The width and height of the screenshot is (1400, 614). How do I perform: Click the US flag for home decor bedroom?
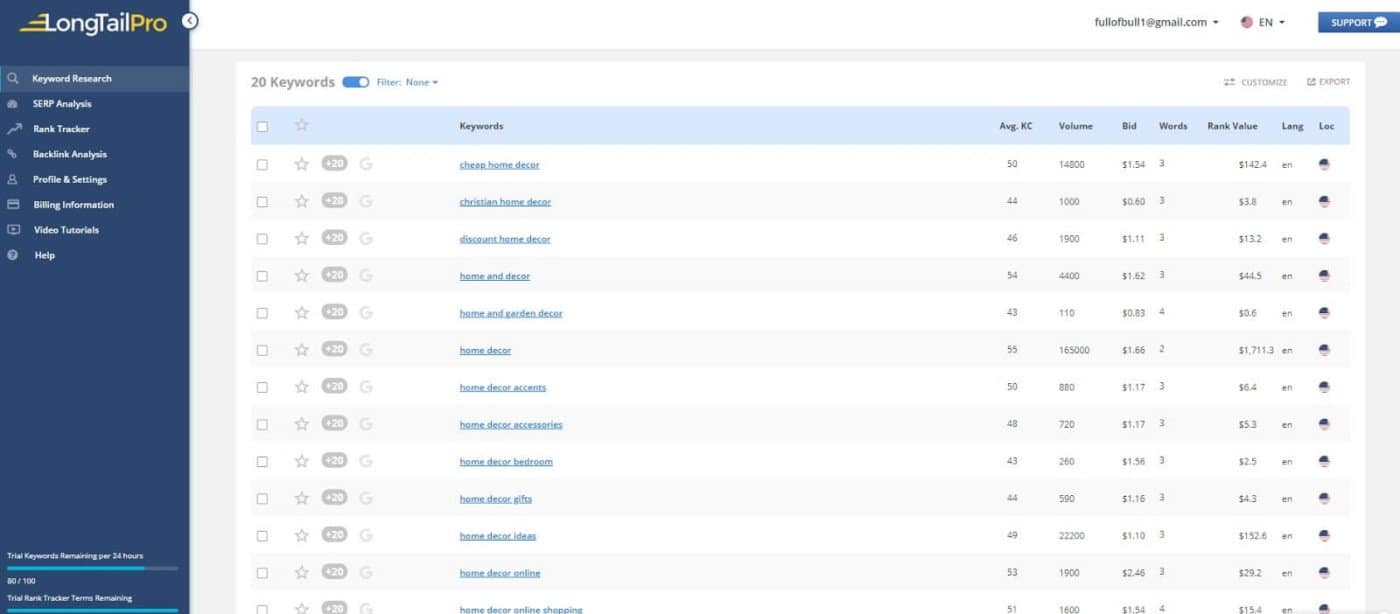point(1324,461)
